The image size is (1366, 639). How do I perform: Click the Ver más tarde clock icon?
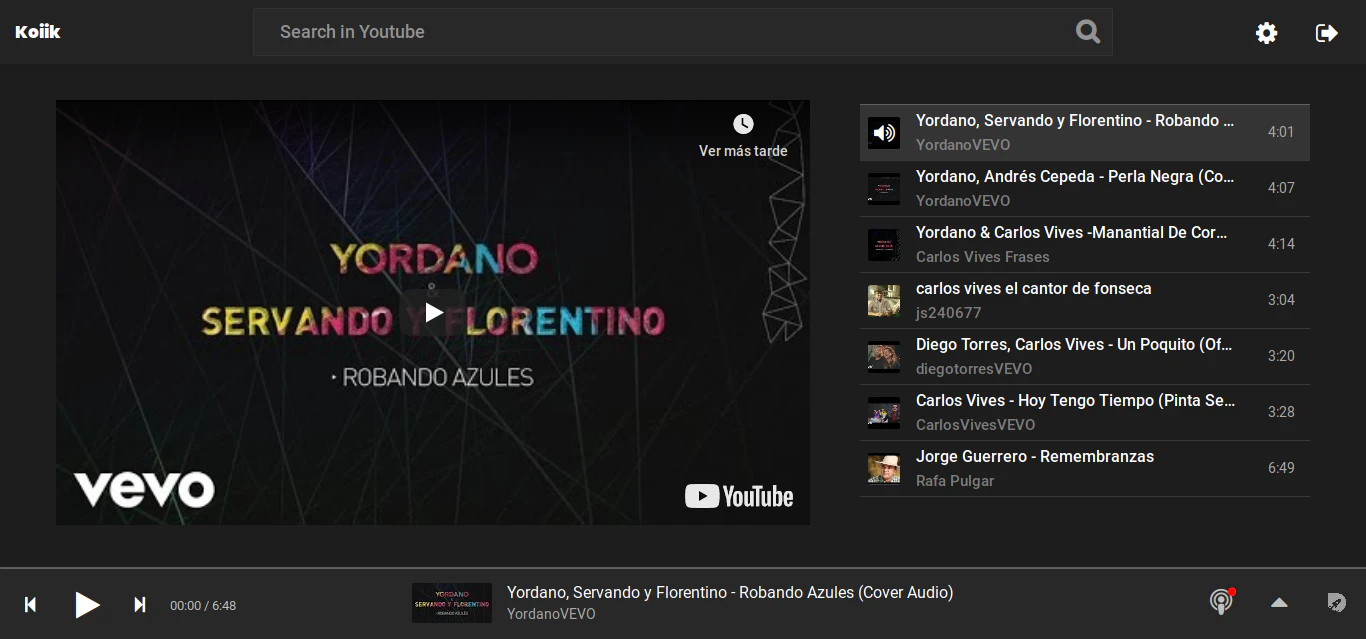coord(743,124)
